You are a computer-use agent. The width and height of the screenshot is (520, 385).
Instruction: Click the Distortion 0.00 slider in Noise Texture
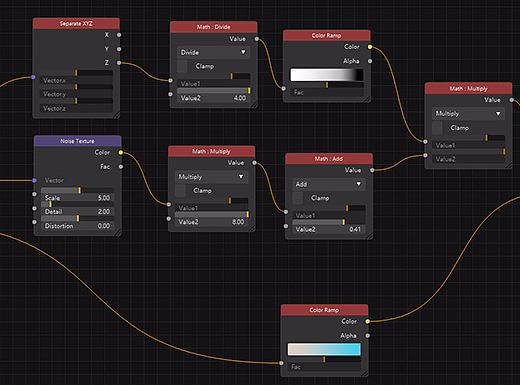coord(78,223)
